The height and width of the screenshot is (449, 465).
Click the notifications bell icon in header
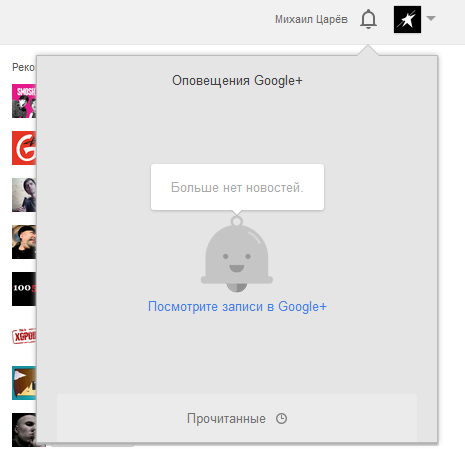368,19
